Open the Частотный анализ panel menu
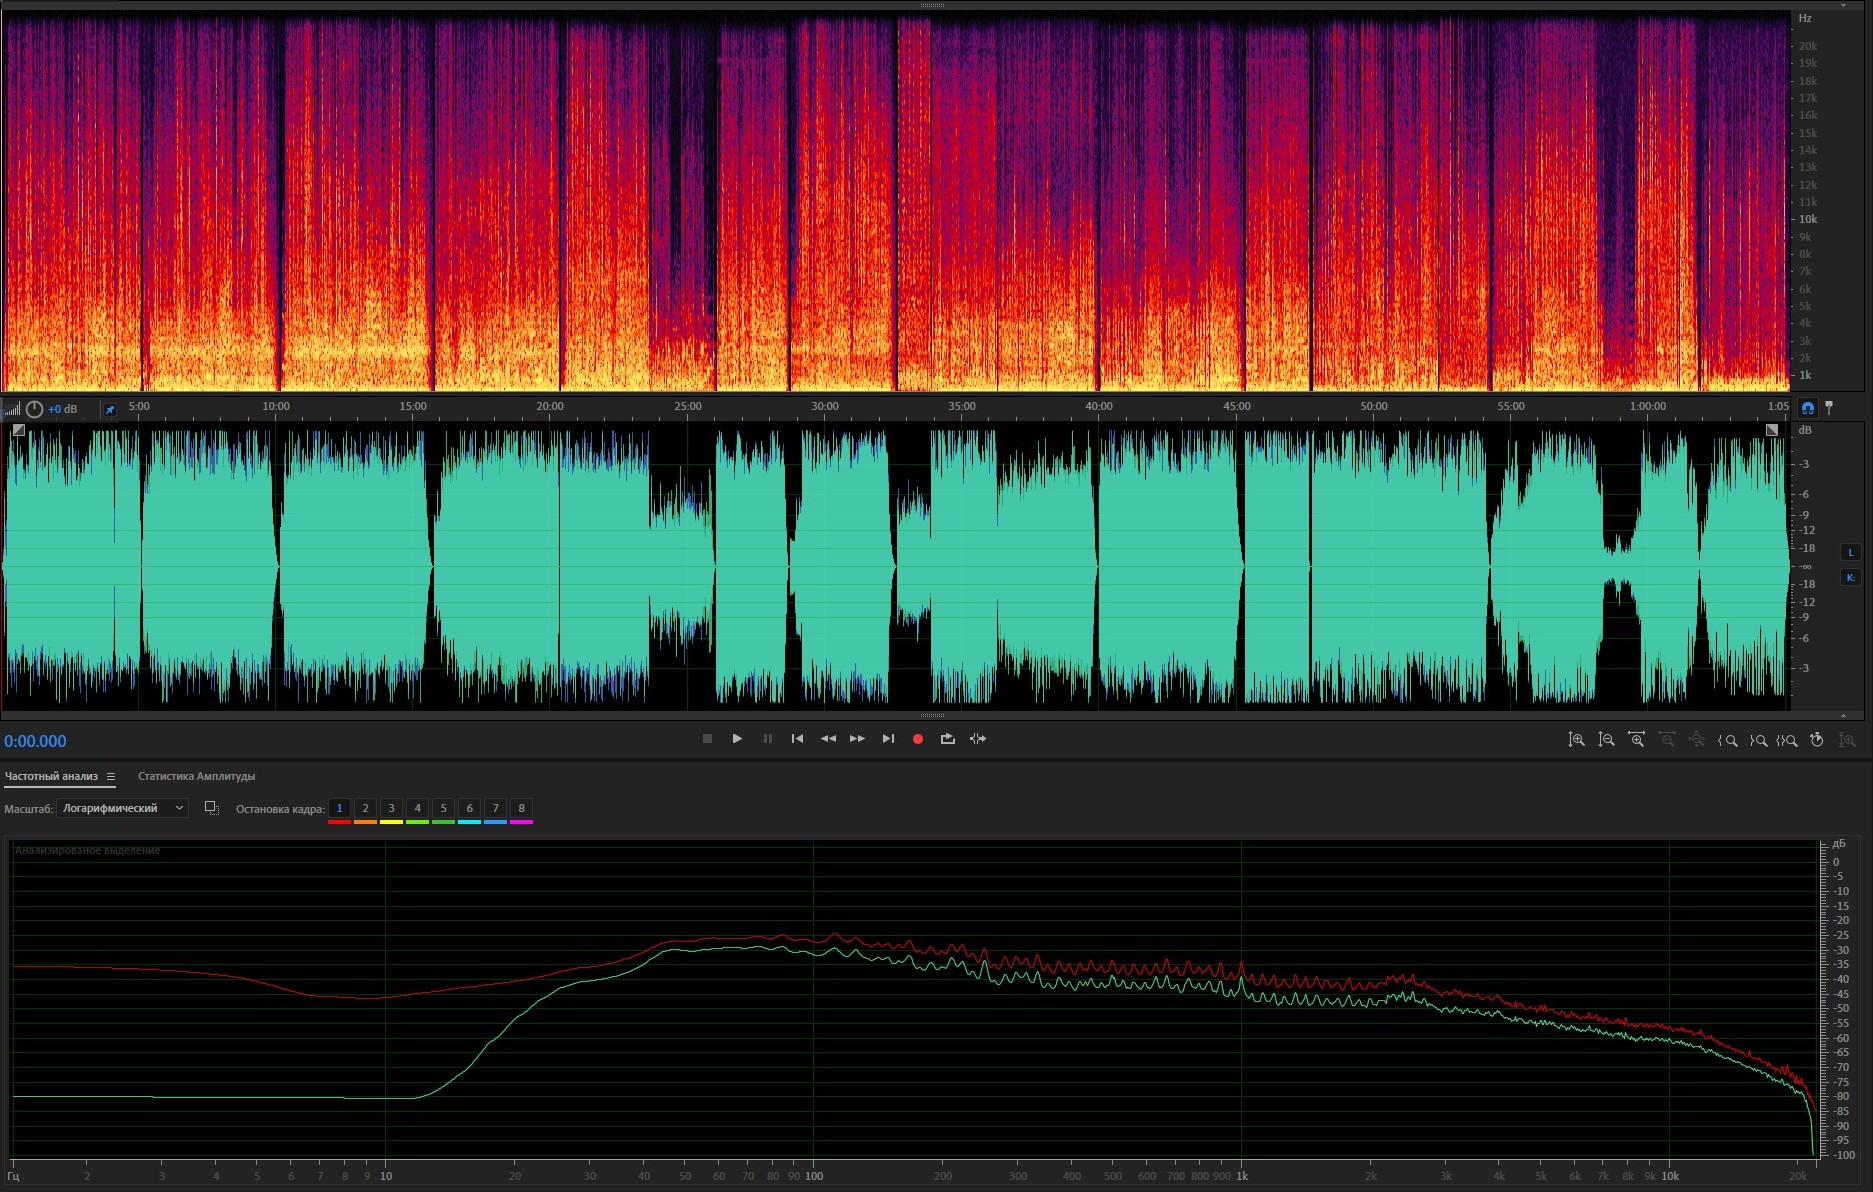Screen dimensions: 1873x1192 point(111,777)
